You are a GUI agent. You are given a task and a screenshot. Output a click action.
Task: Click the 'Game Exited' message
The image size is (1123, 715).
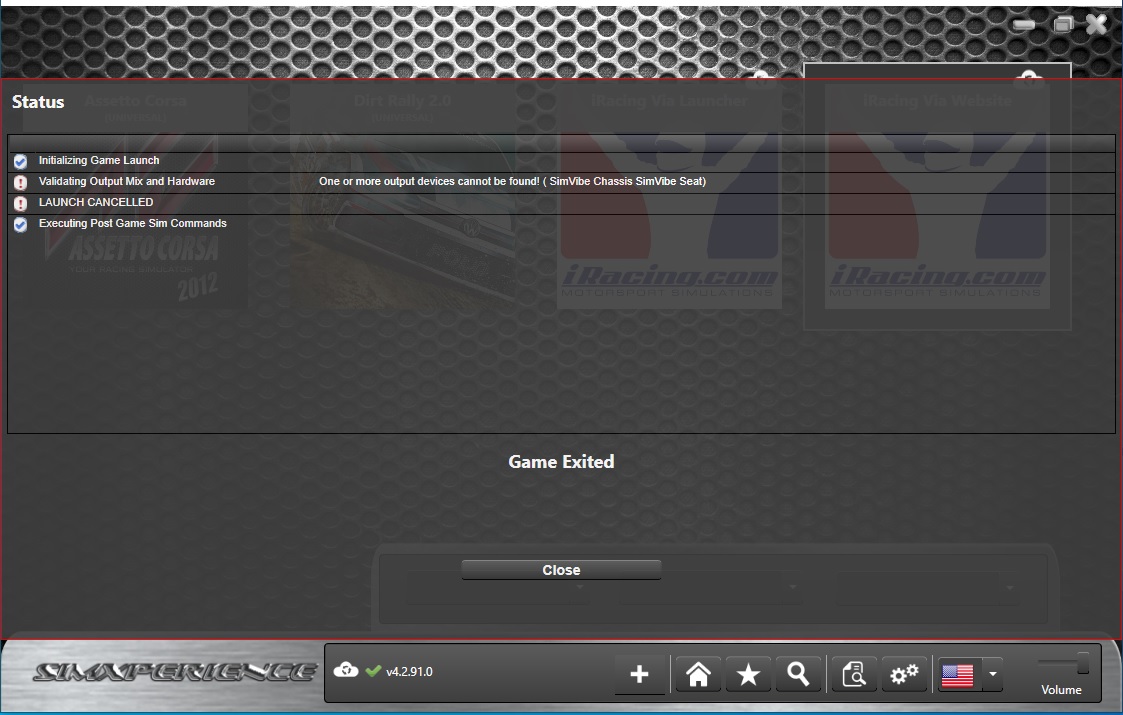(561, 462)
